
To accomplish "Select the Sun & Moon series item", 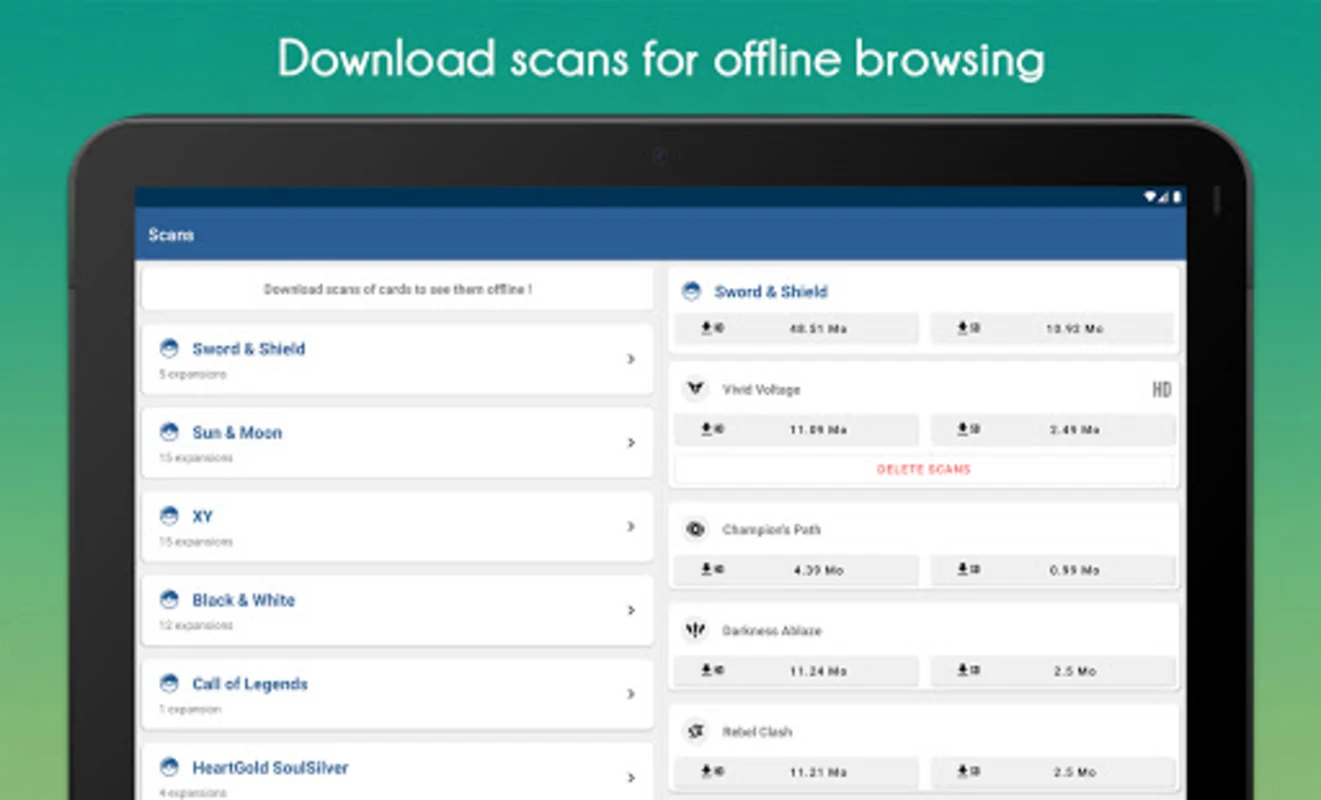I will pyautogui.click(x=397, y=442).
